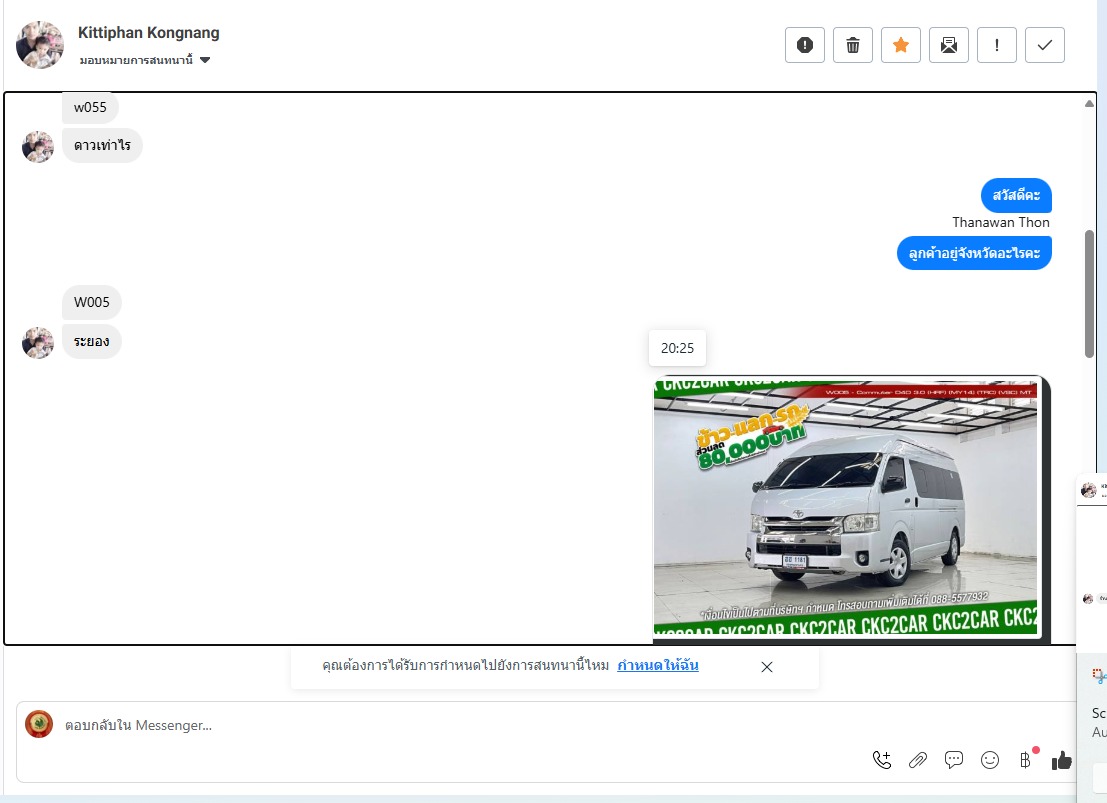Click the customer avatar beside ดาวเท่าไร message

pyautogui.click(x=38, y=147)
